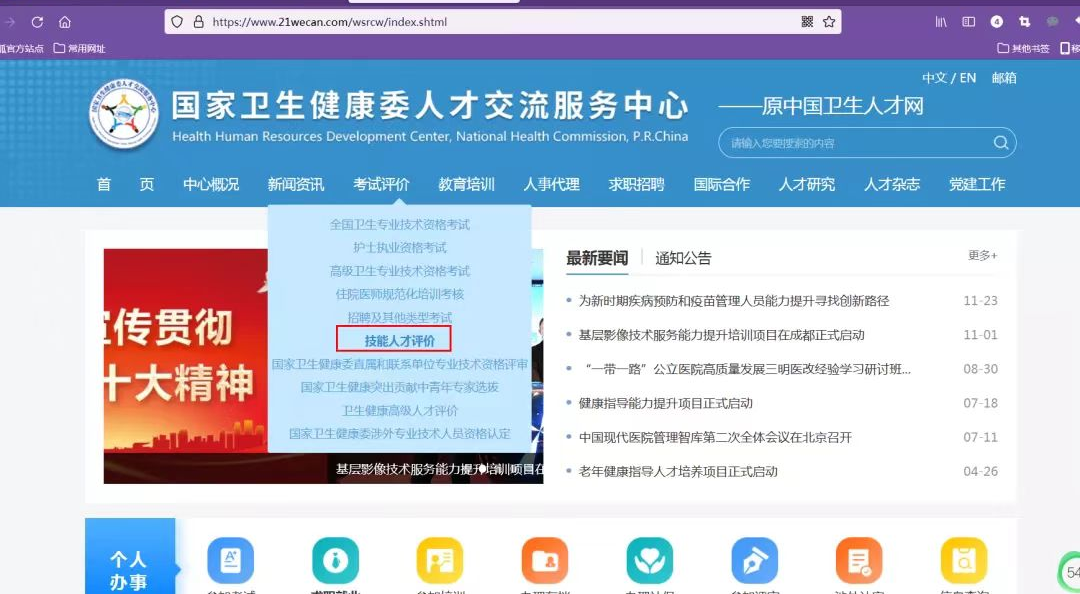Screen dimensions: 1080x594
Task: View site security via the padlock icon
Action: [198, 22]
